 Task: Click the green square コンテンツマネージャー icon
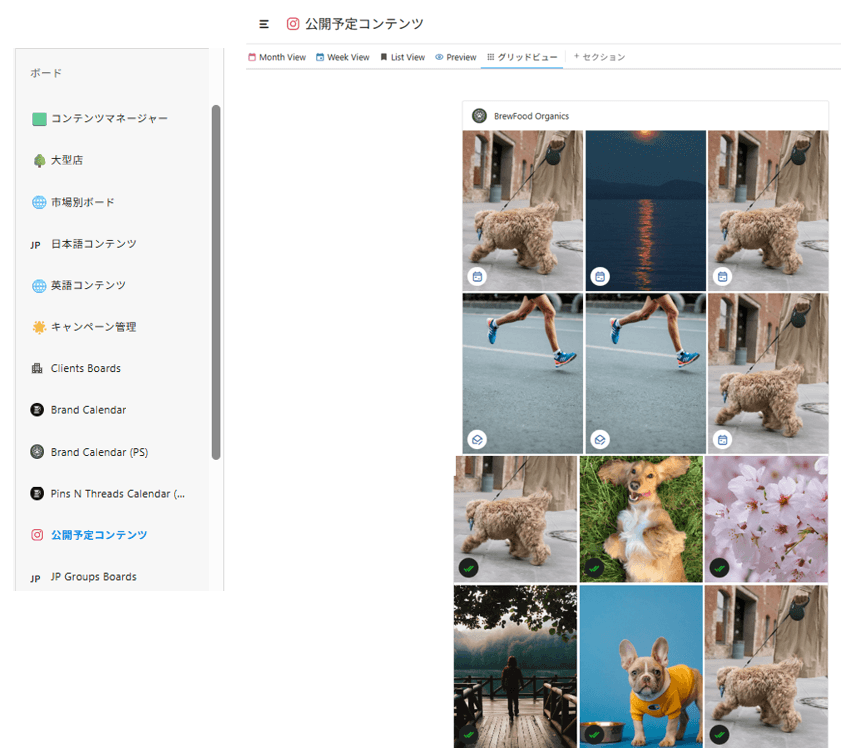point(39,119)
